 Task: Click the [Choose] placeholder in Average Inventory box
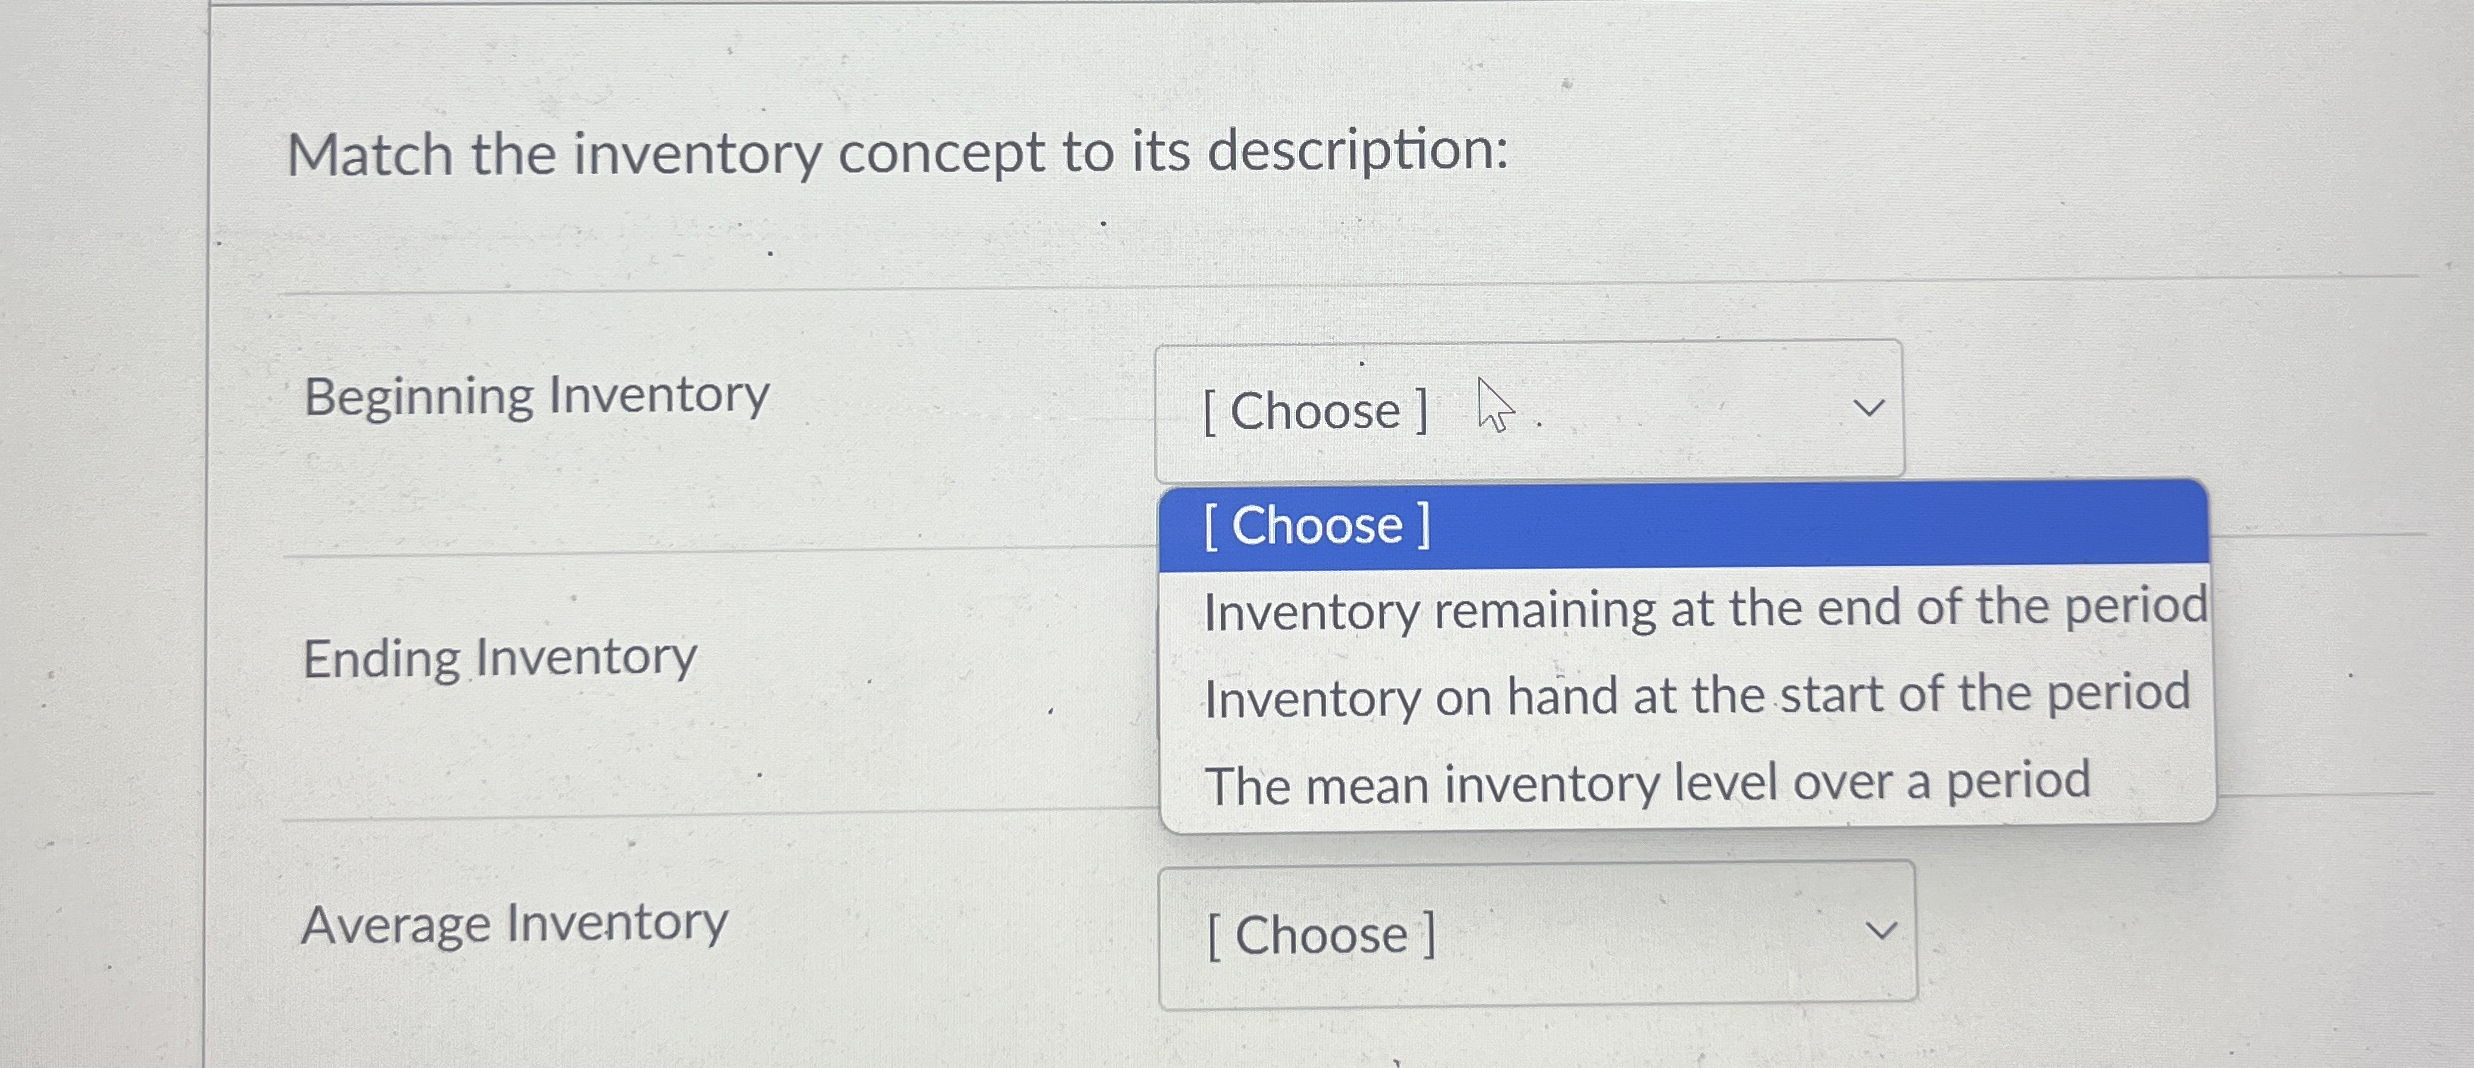pos(1320,933)
